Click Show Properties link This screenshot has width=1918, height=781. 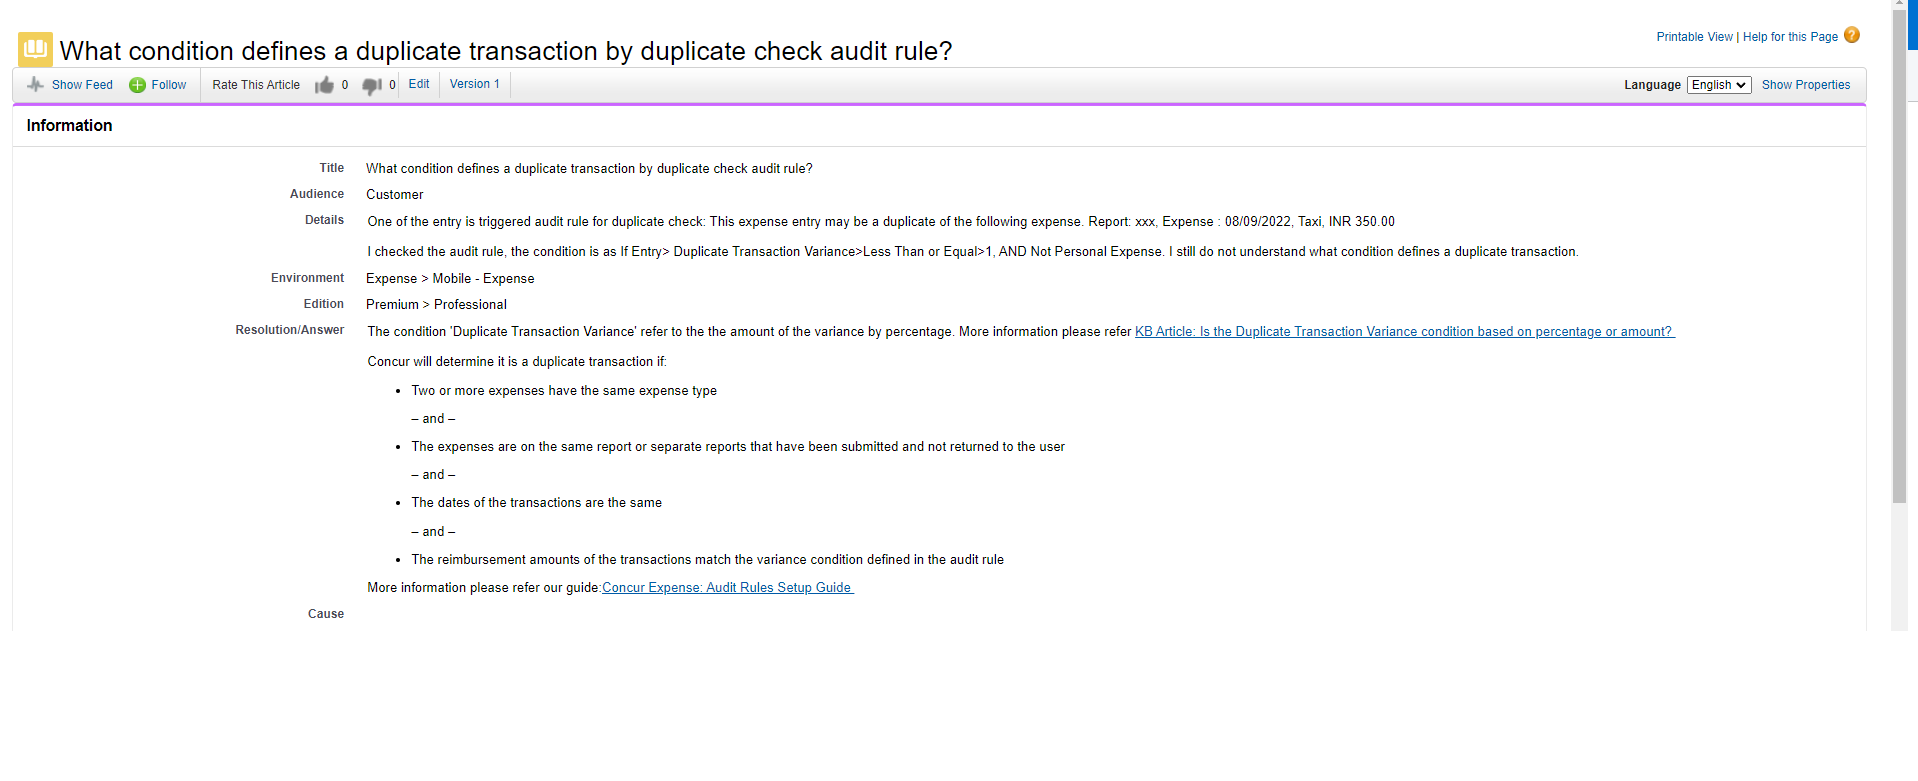1806,85
